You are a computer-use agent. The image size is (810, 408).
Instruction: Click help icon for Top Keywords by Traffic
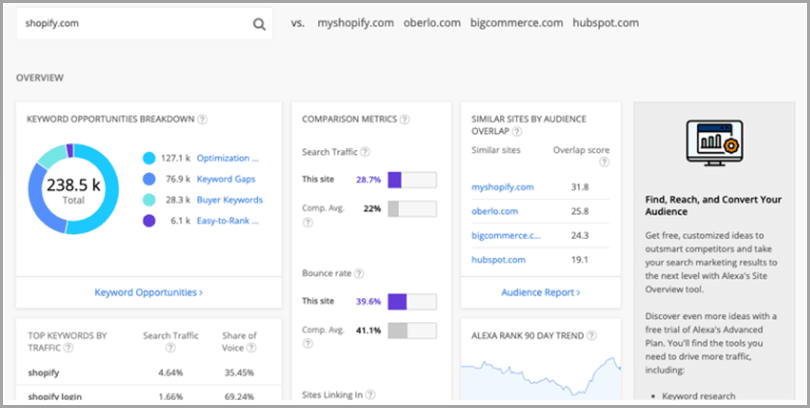[x=68, y=348]
